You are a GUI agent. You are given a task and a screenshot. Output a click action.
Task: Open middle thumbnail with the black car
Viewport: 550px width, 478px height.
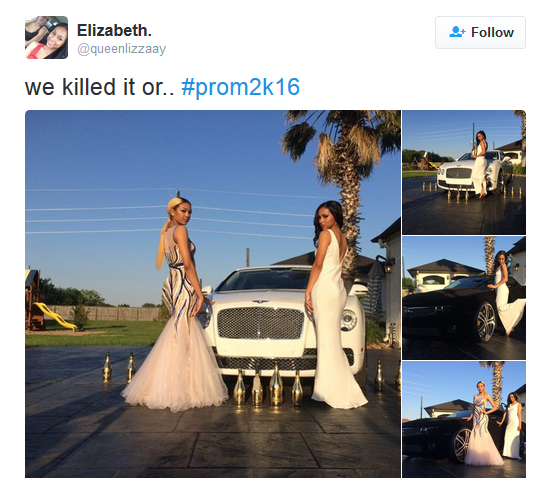pos(464,298)
